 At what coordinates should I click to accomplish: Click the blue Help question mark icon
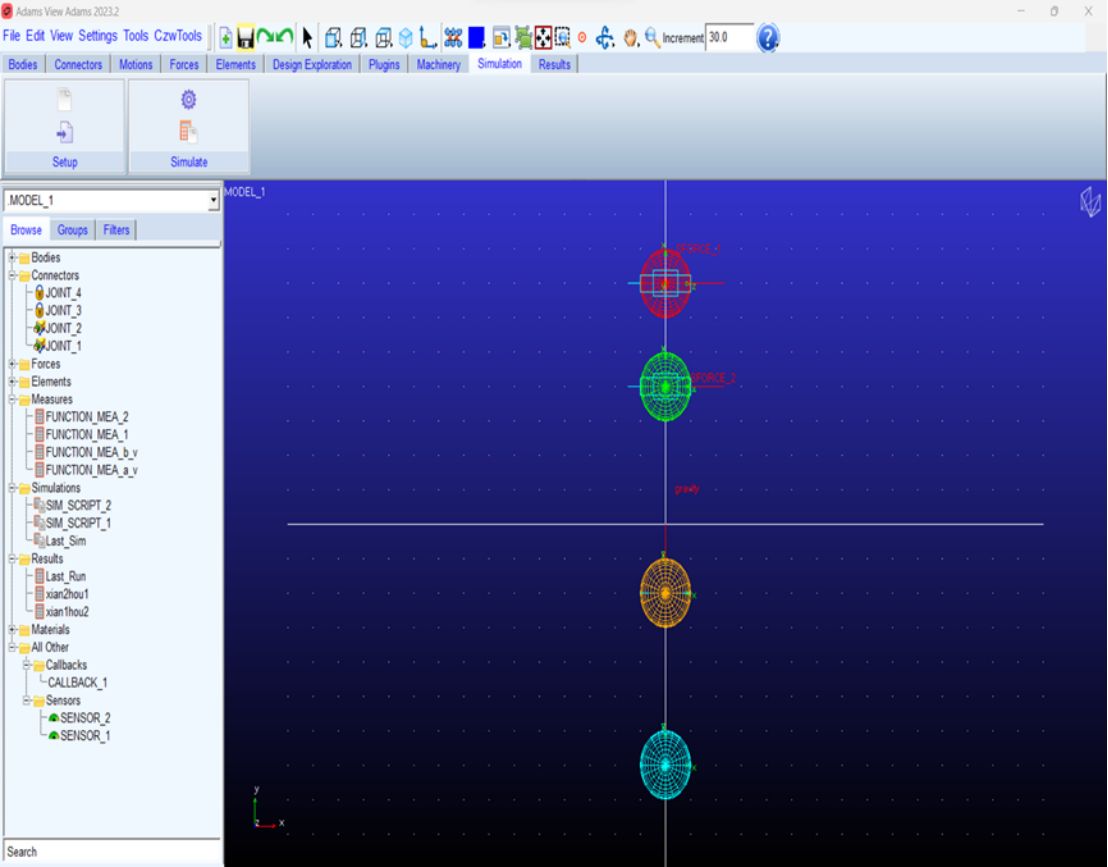[768, 38]
